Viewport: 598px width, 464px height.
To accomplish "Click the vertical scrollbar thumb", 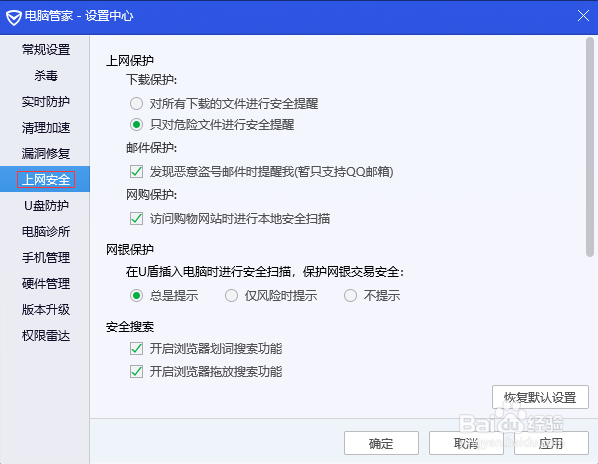I will [x=590, y=147].
